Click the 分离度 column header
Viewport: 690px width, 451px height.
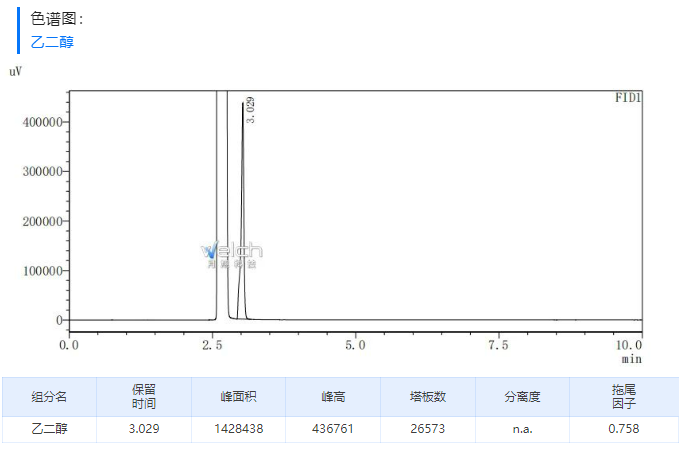pos(522,397)
